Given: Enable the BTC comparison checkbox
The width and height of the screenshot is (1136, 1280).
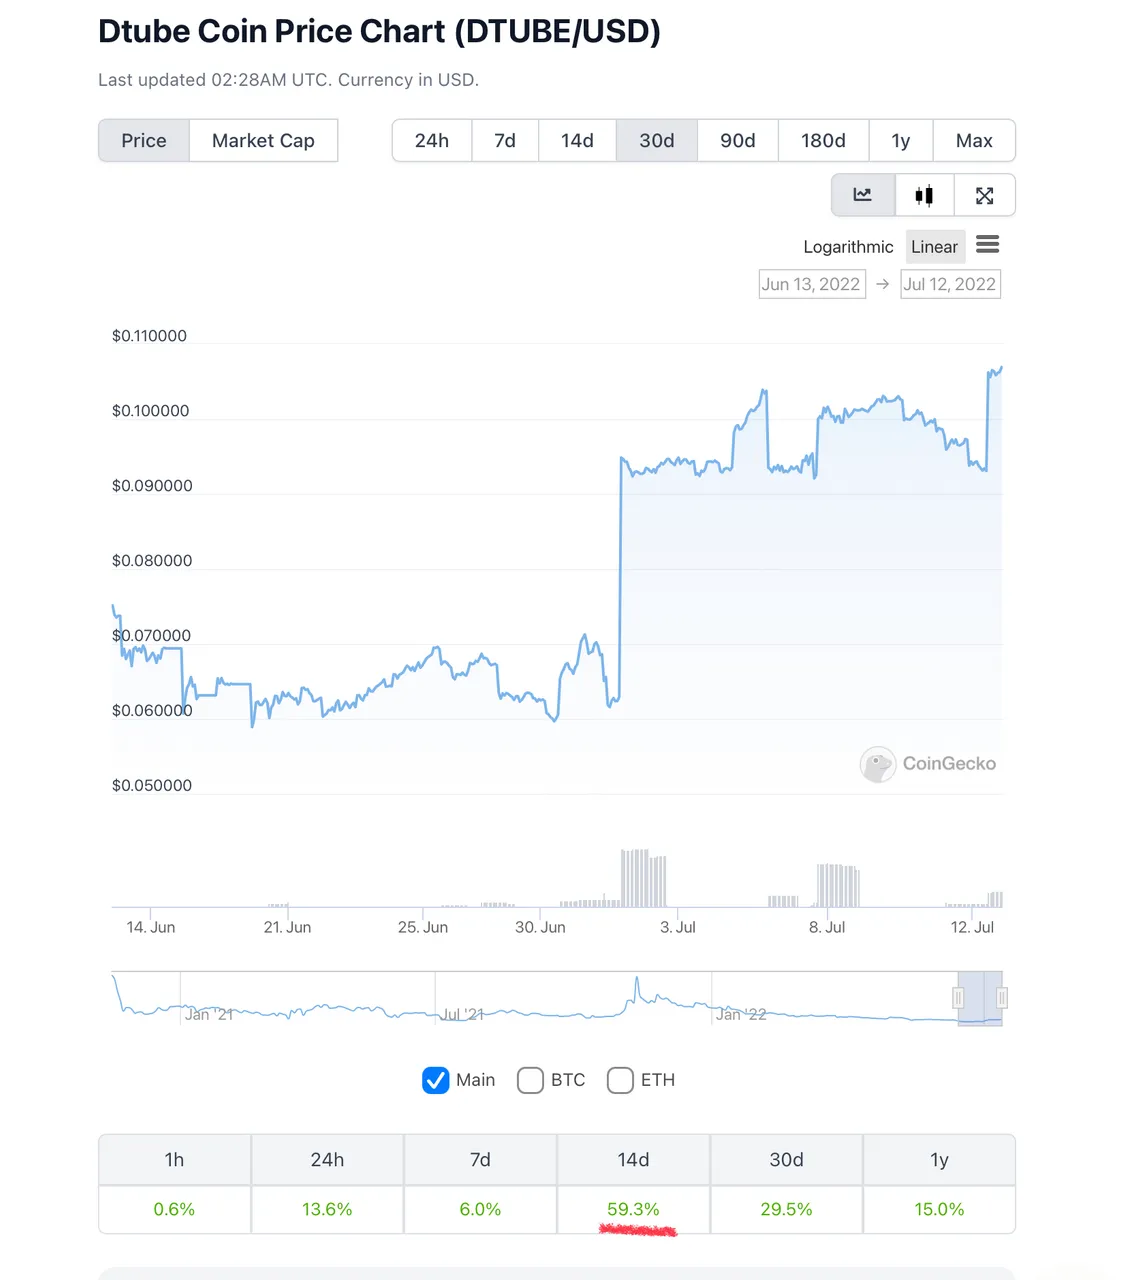Looking at the screenshot, I should pyautogui.click(x=530, y=1080).
